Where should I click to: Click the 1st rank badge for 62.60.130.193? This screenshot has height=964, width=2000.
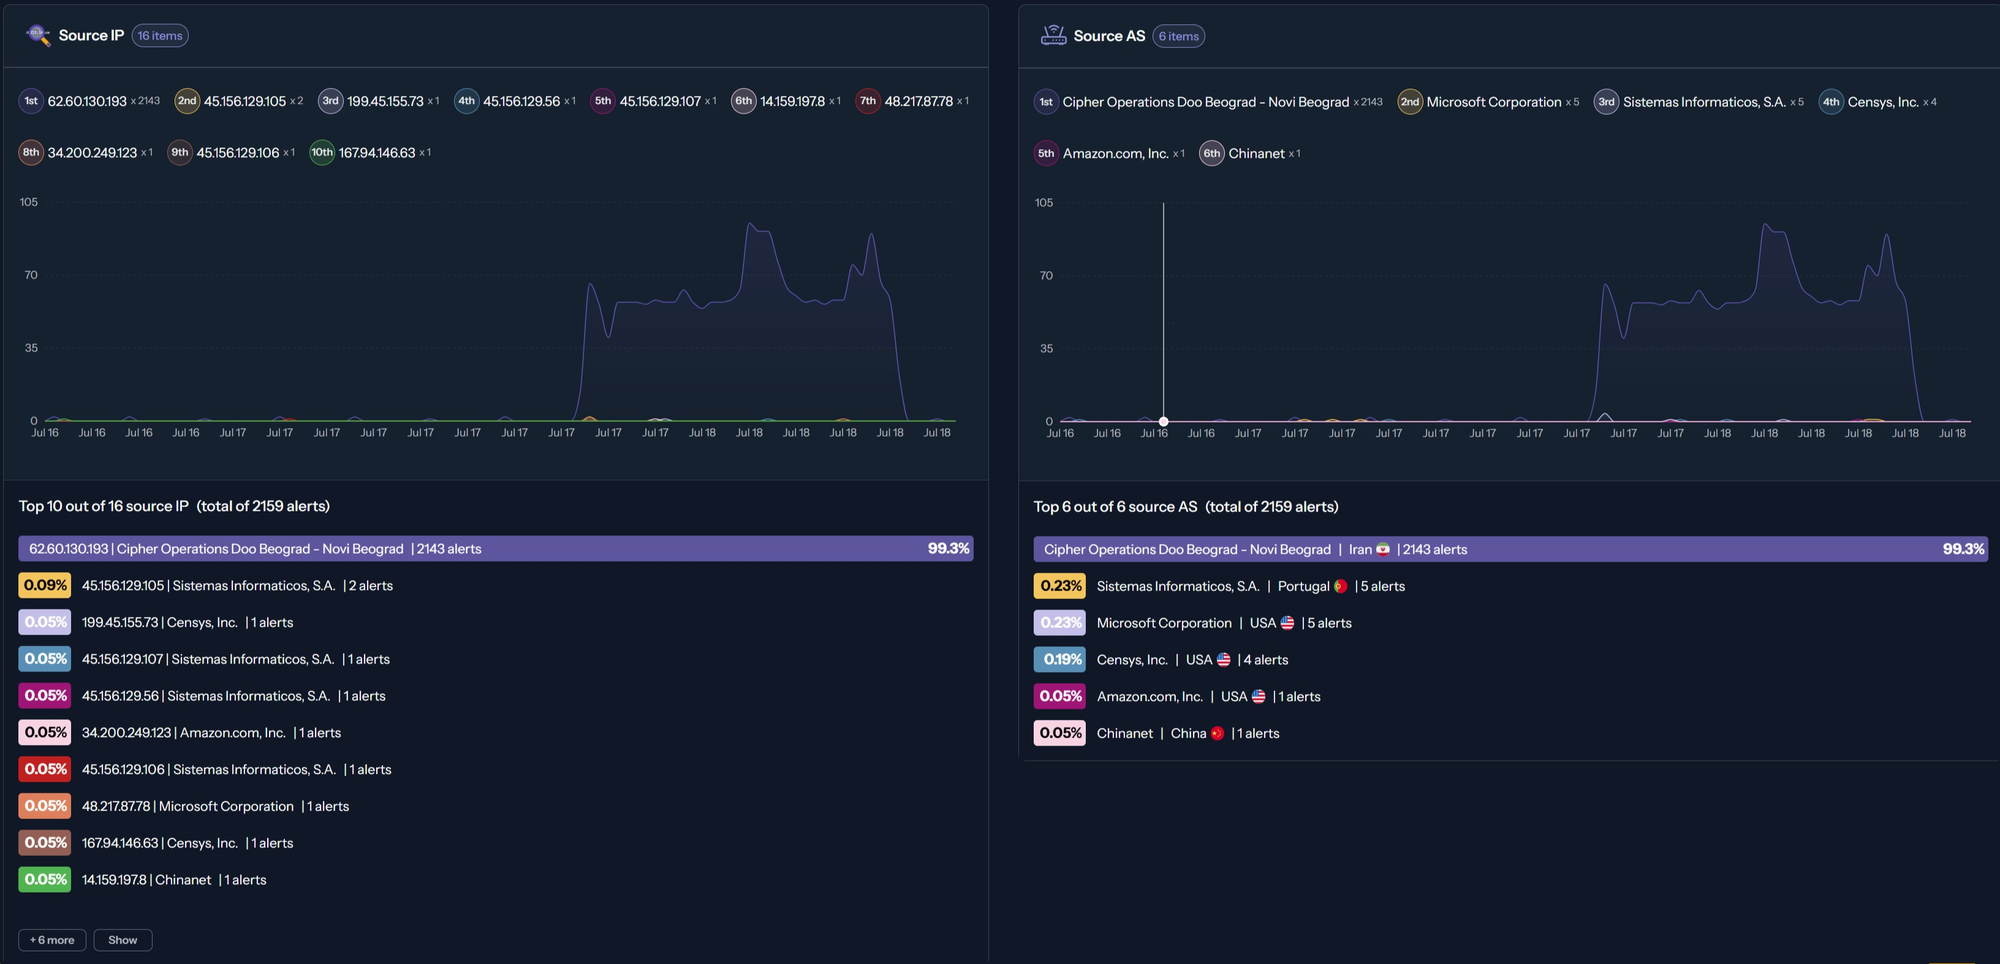[31, 101]
